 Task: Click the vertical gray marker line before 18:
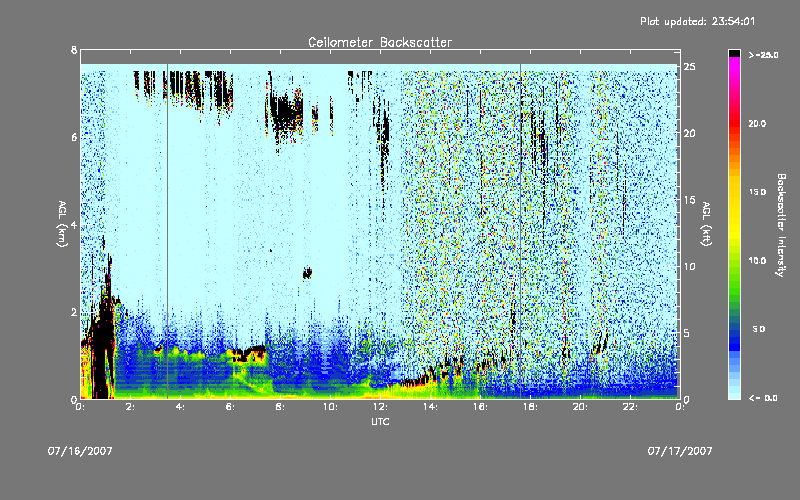click(520, 231)
